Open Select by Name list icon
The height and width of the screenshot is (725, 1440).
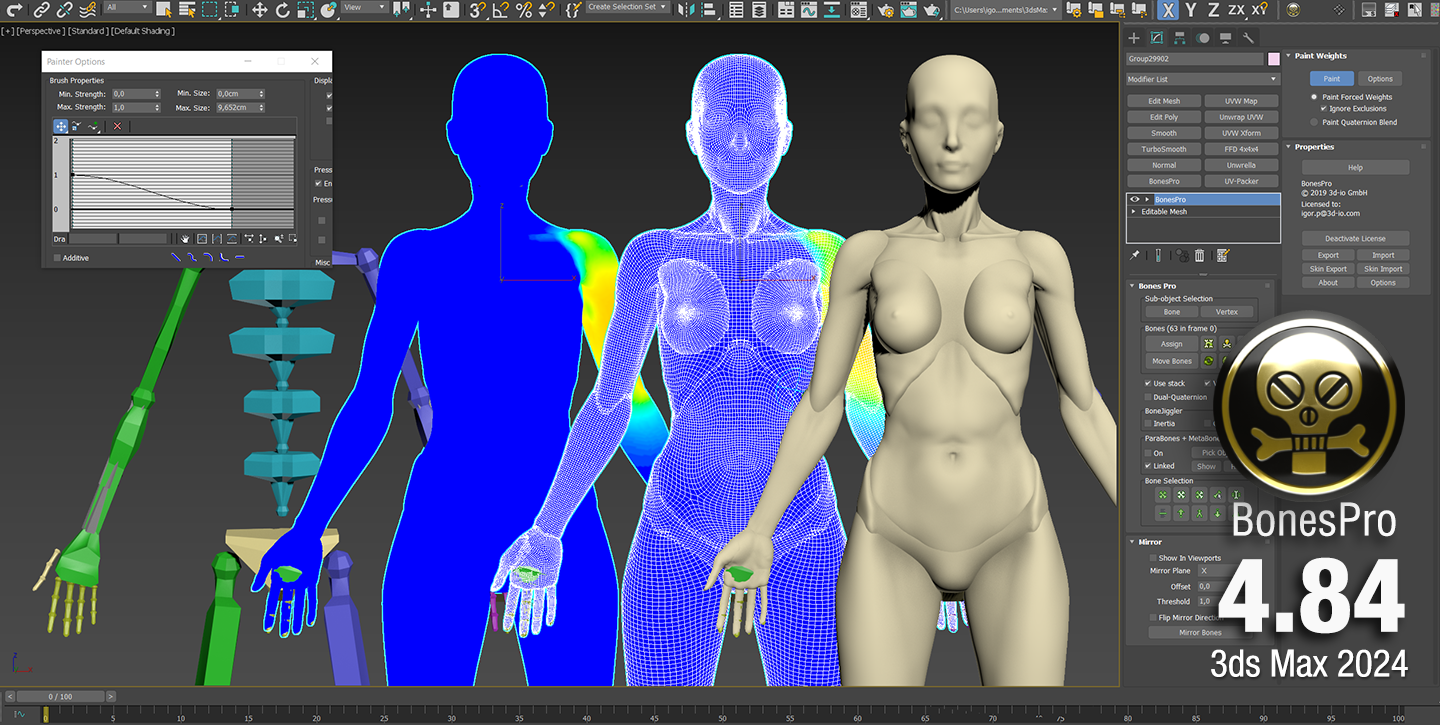pyautogui.click(x=187, y=9)
